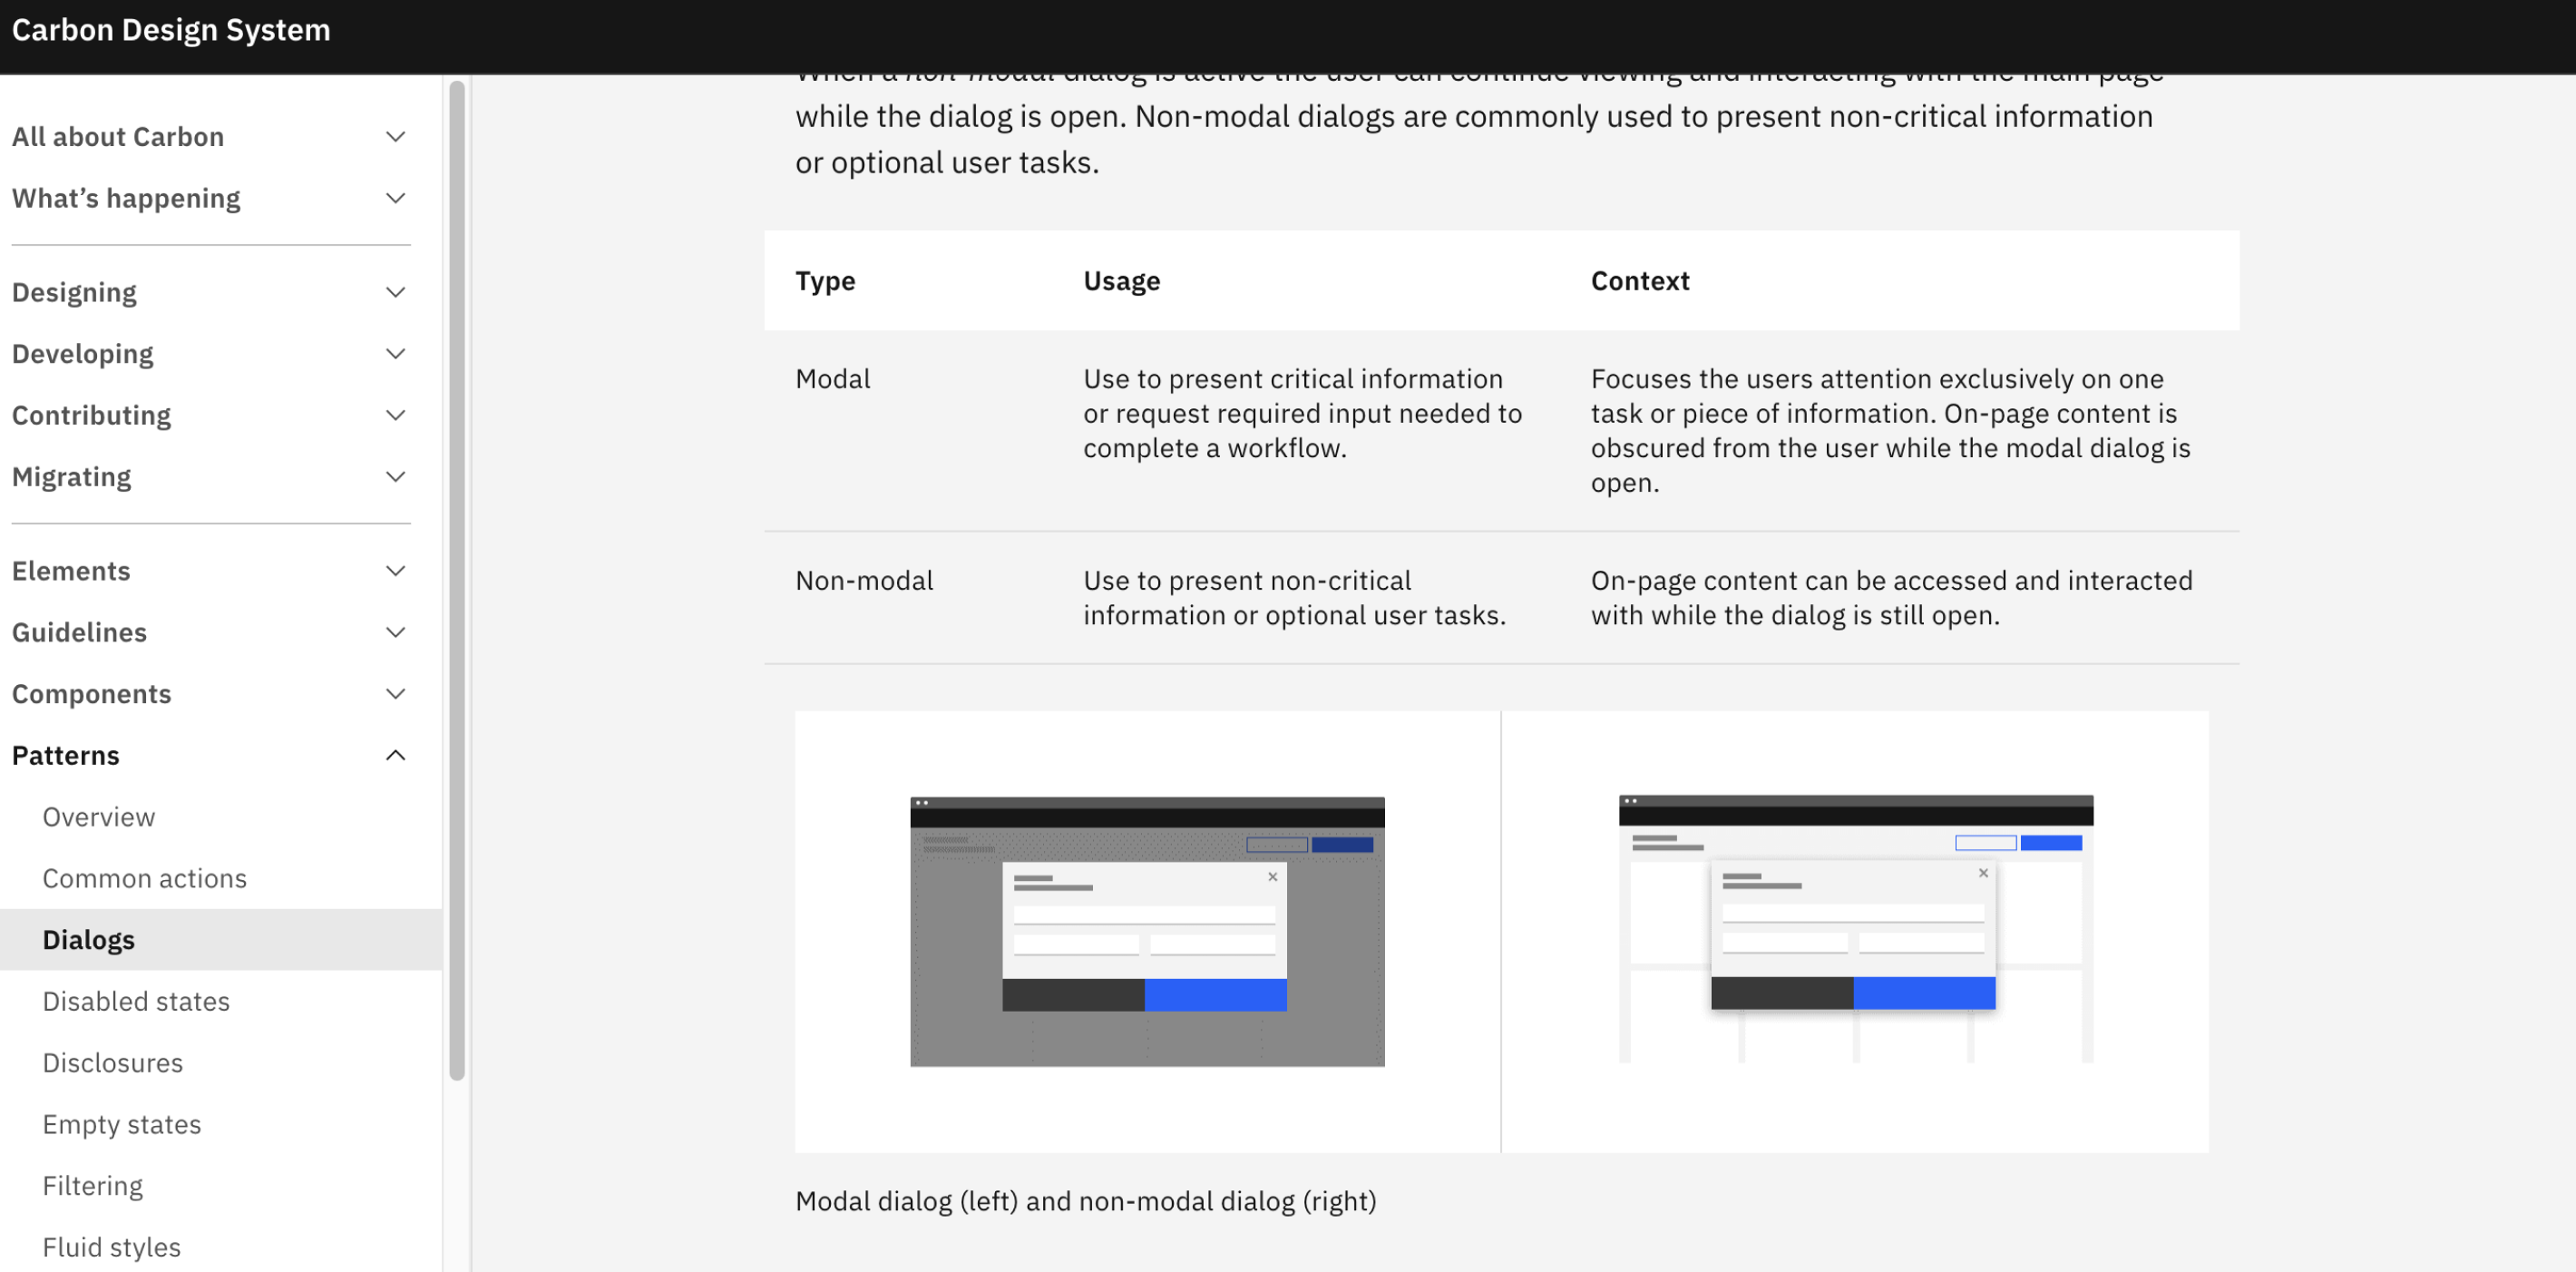This screenshot has width=2576, height=1272.
Task: Click chevron next to Developing
Action: coord(395,354)
